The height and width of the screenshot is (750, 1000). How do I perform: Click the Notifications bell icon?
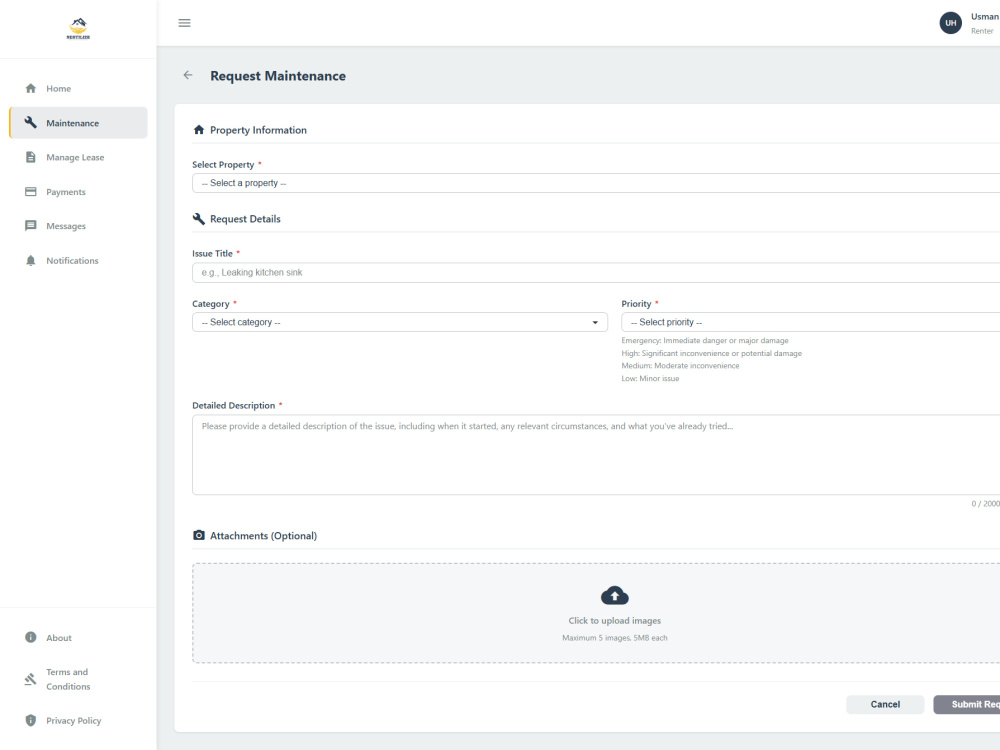tap(31, 260)
